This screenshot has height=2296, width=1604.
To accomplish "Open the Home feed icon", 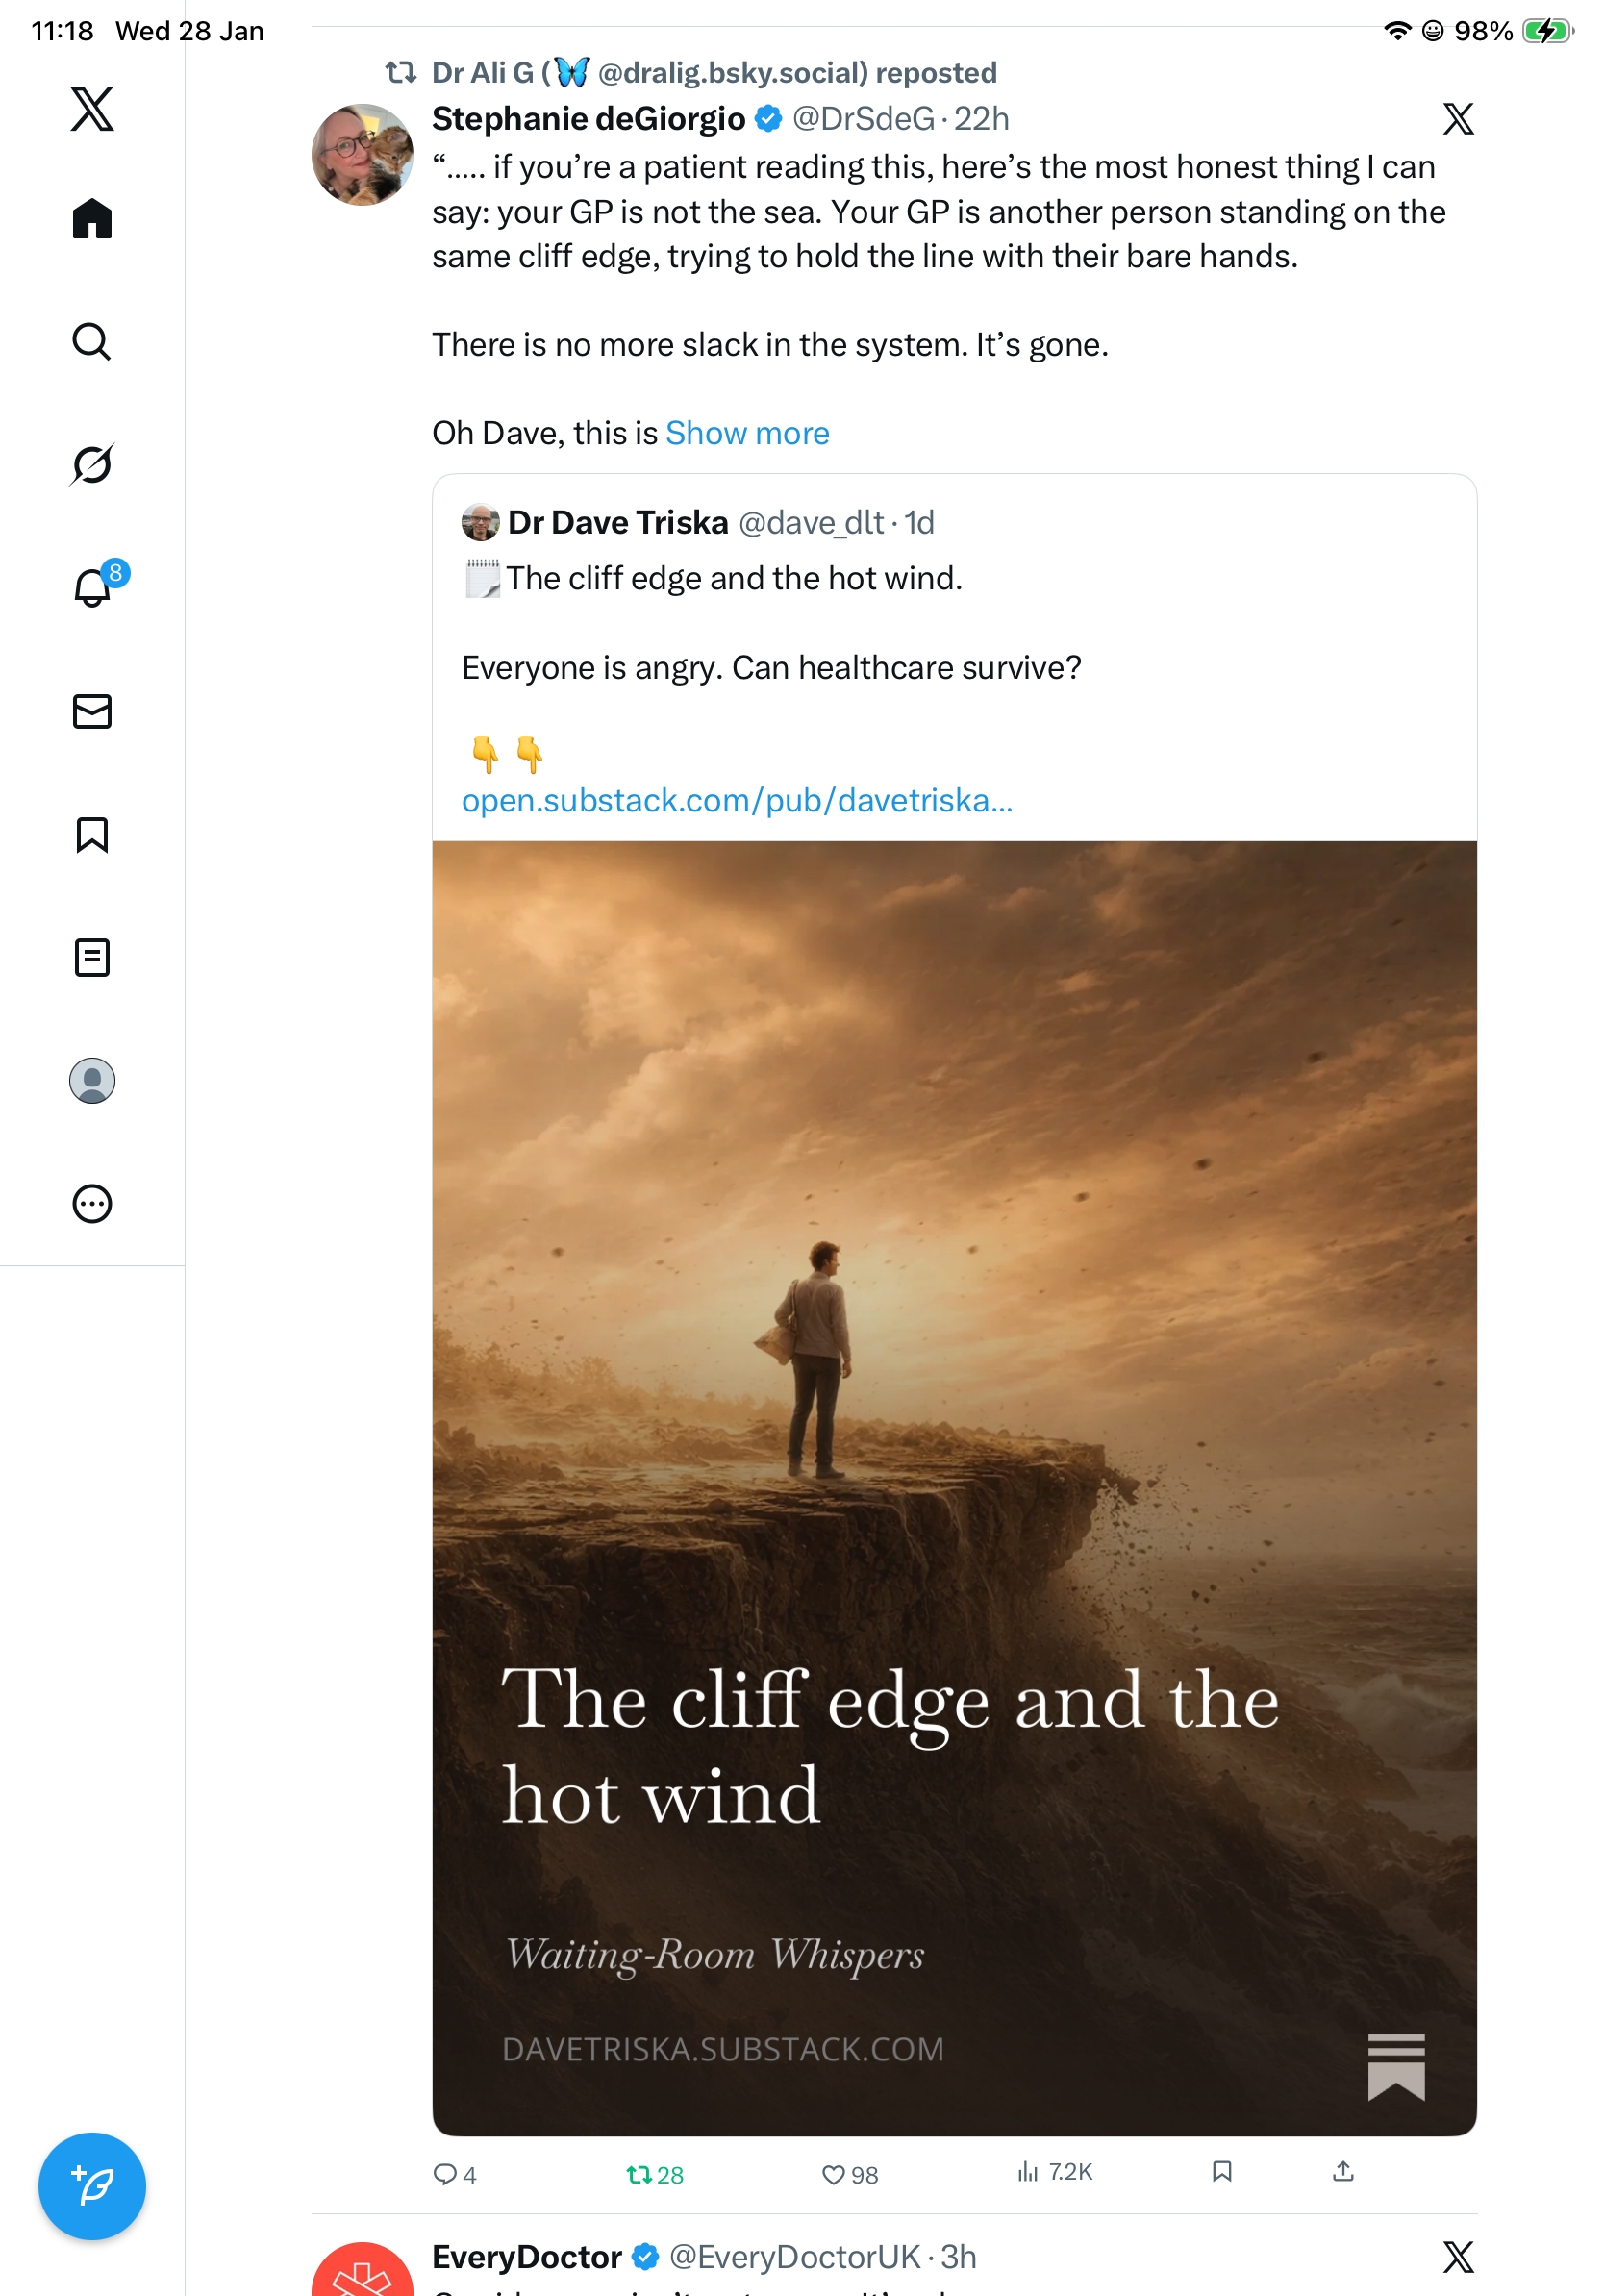I will pyautogui.click(x=92, y=218).
